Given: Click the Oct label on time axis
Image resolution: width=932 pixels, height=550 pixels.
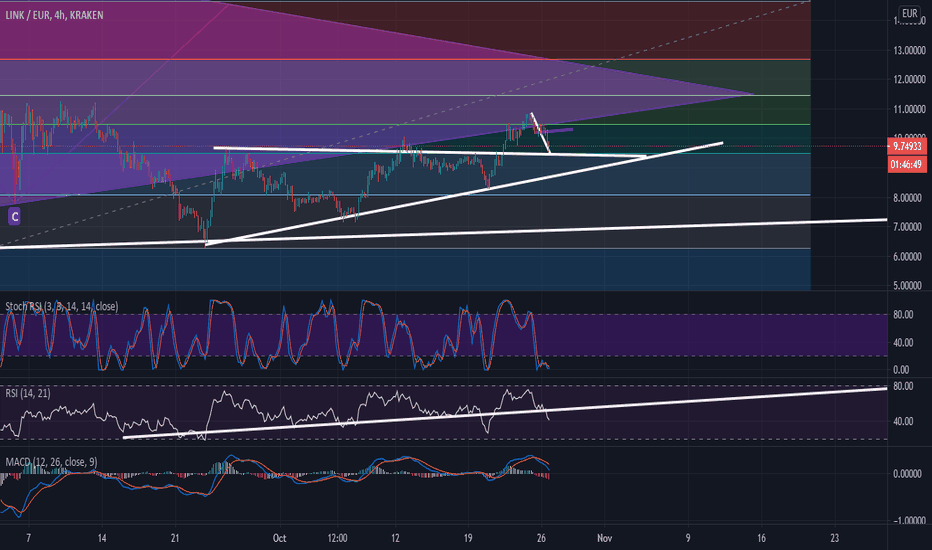Looking at the screenshot, I should (x=279, y=538).
